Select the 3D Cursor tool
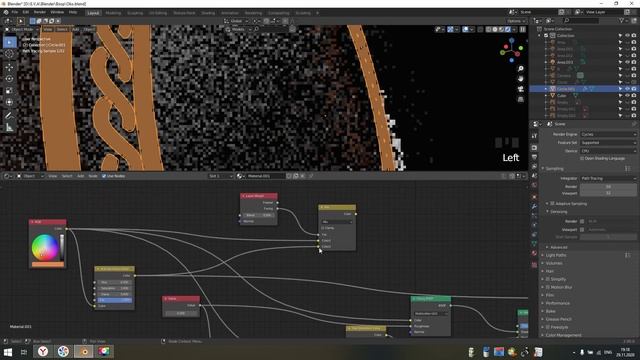Screen dimensions: 640x360 pos(9,54)
